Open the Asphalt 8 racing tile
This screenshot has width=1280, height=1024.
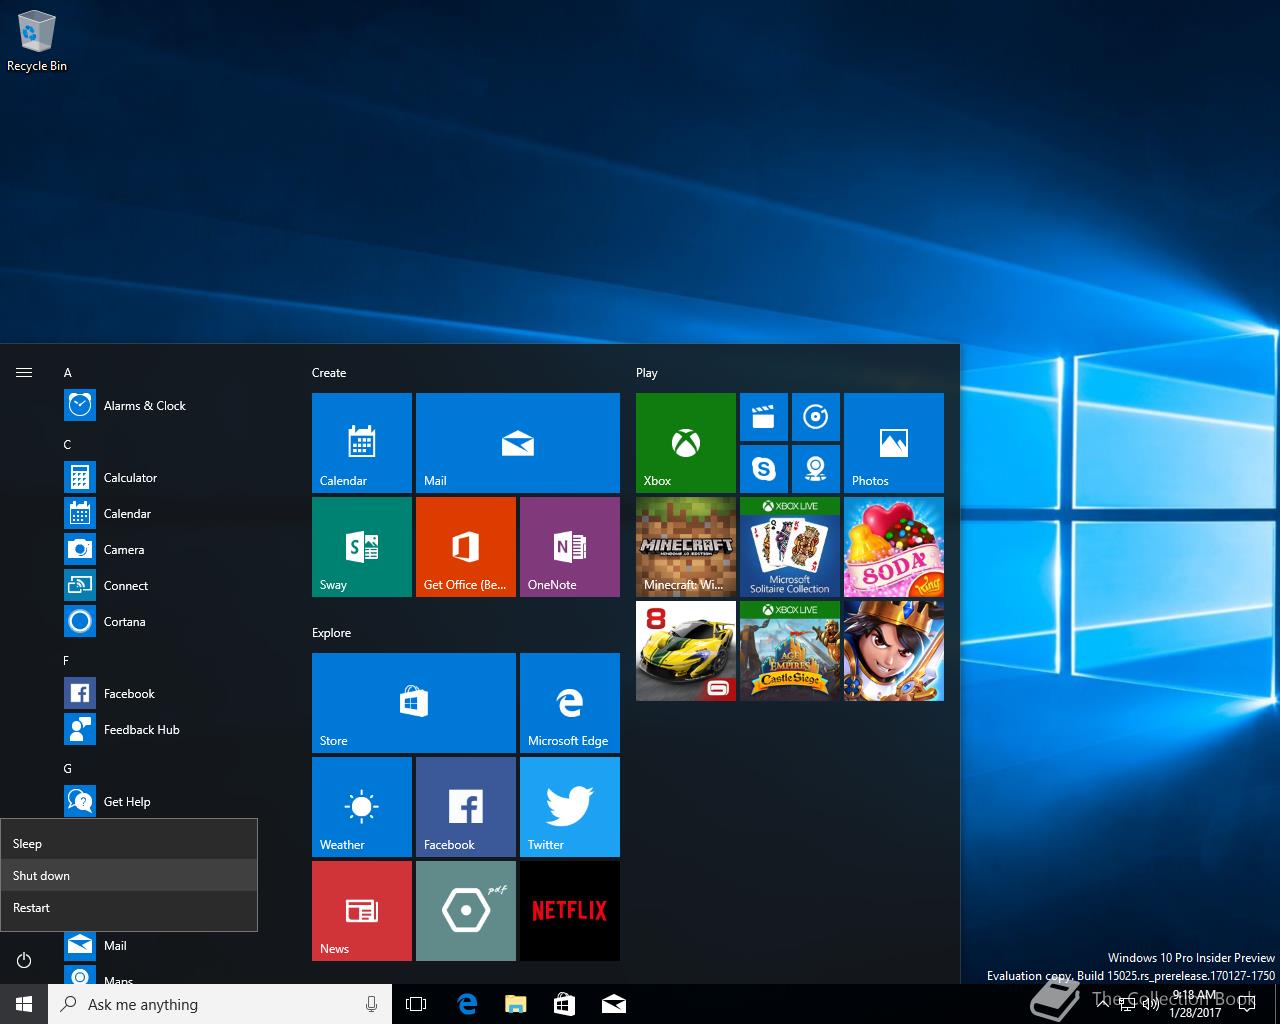(686, 651)
